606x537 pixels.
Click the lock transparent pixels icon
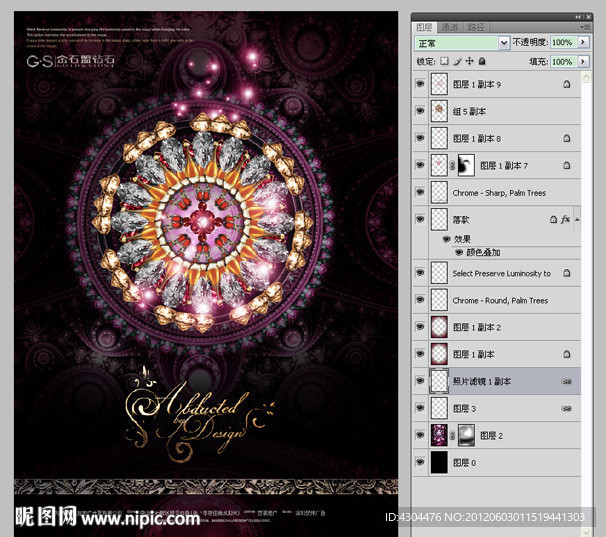445,62
